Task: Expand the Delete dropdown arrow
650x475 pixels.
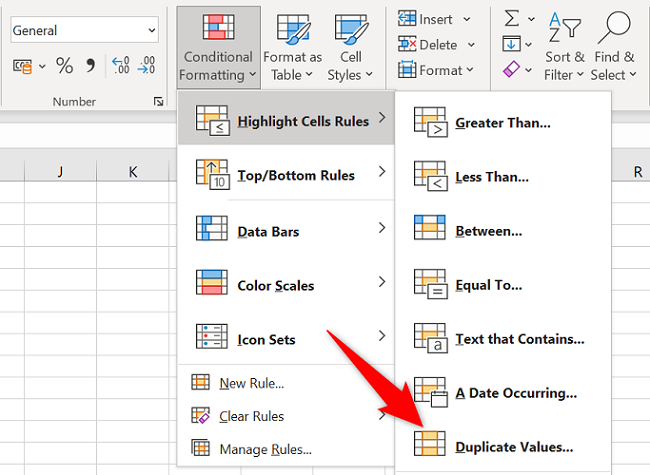Action: (471, 44)
